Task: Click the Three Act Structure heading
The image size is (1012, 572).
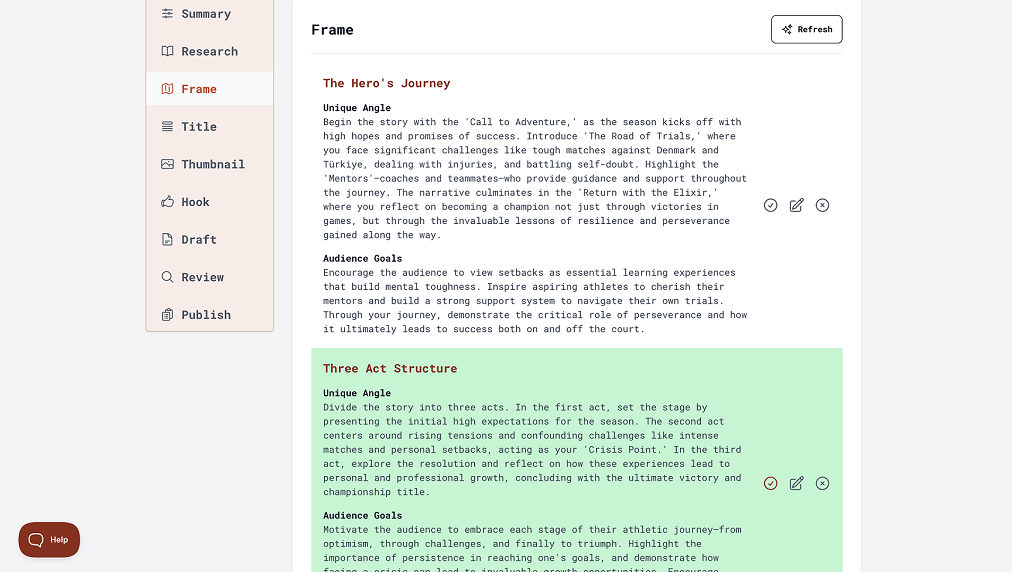Action: [390, 368]
